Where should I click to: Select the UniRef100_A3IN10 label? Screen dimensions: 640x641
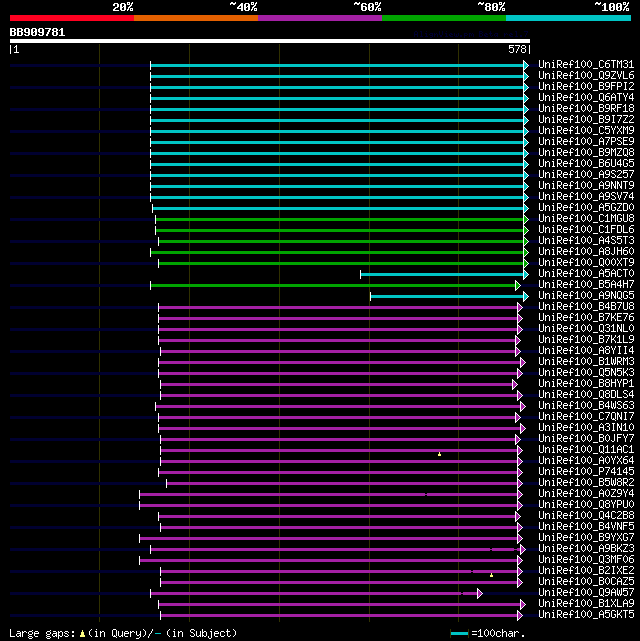586,428
